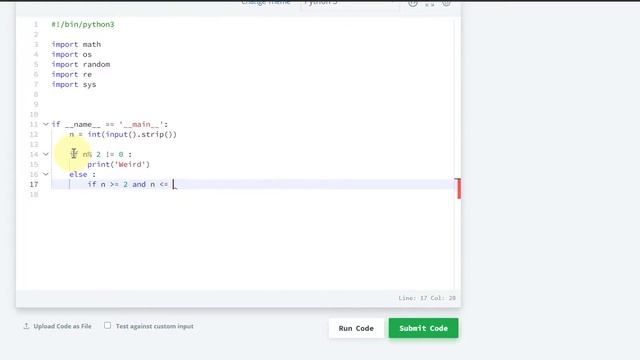
Task: Place cursor in 'if n >= 2 and n <=' line
Action: pos(128,184)
